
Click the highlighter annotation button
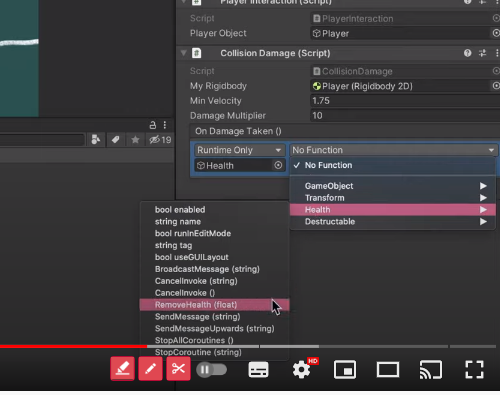tap(123, 368)
